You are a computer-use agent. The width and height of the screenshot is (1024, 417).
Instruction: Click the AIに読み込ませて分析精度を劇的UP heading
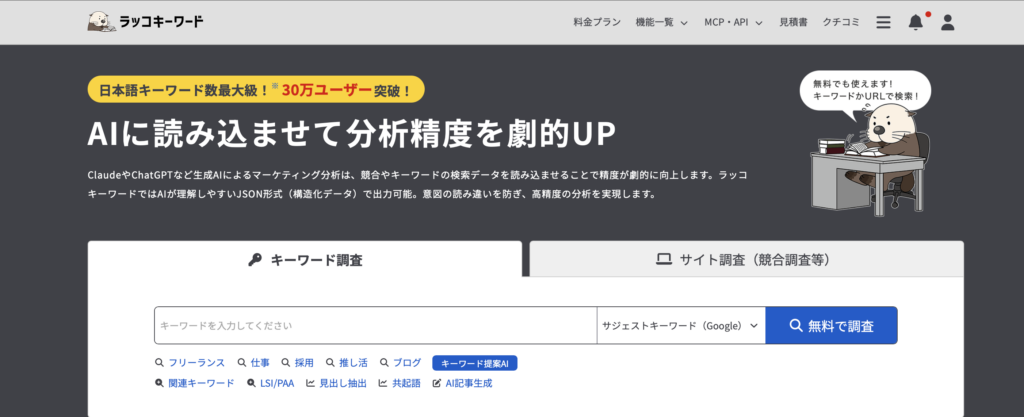(x=351, y=135)
